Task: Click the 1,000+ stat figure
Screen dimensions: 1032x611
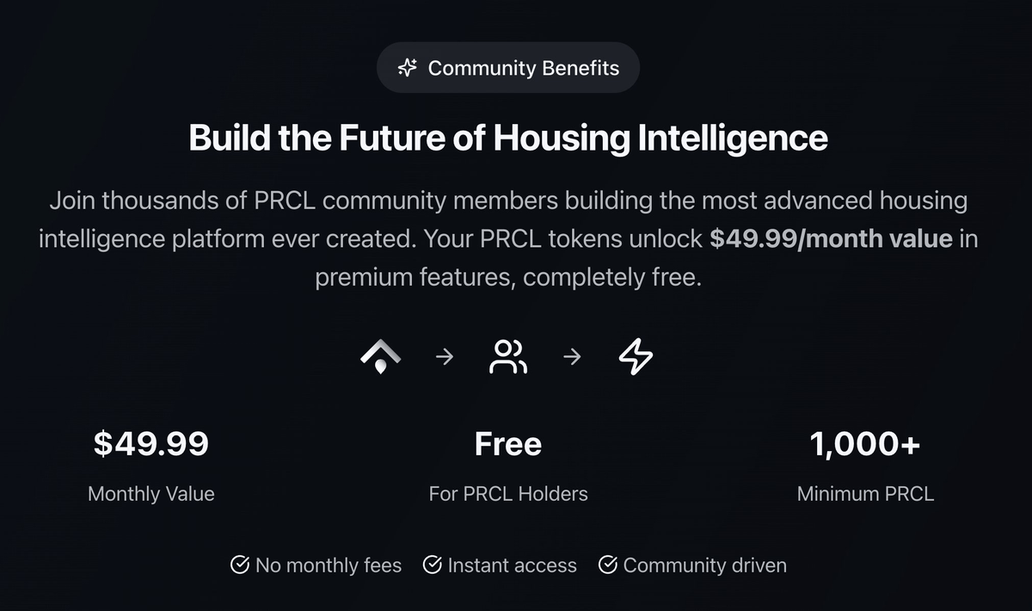Action: pyautogui.click(x=865, y=444)
